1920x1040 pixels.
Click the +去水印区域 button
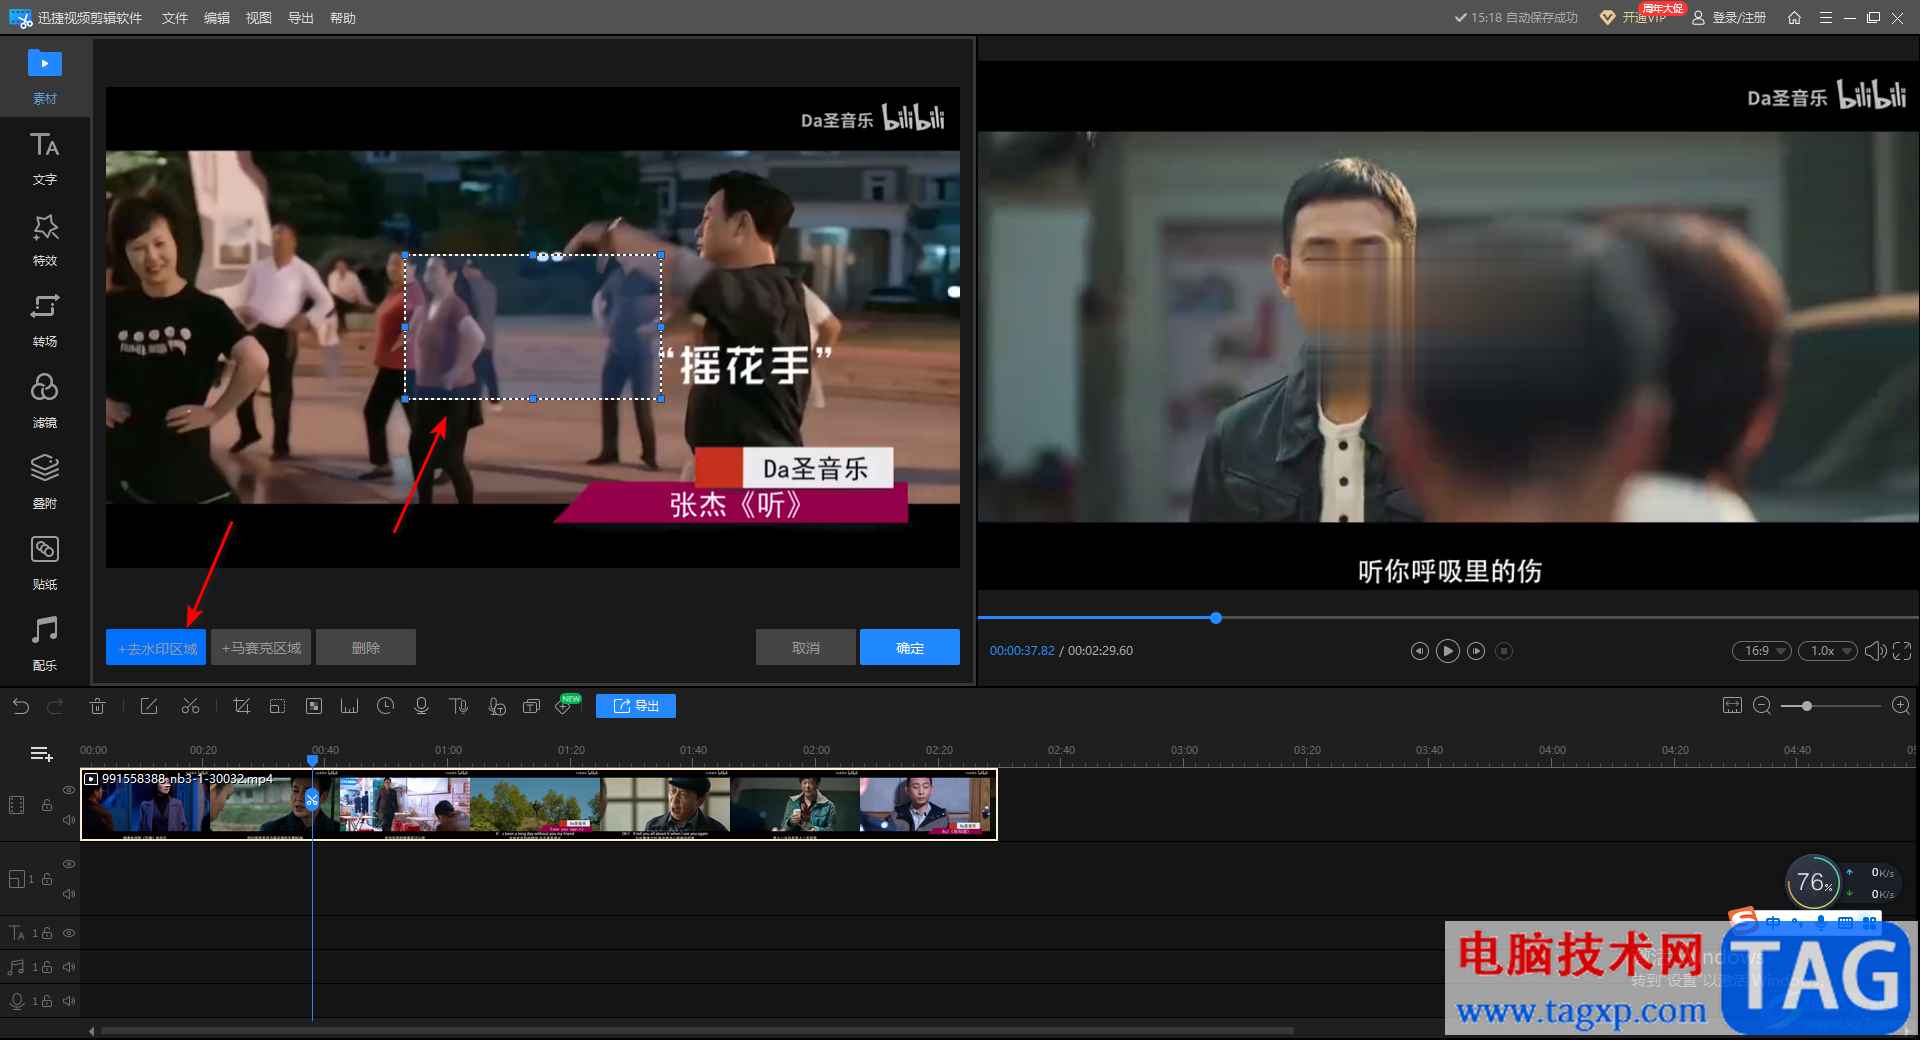coord(156,647)
